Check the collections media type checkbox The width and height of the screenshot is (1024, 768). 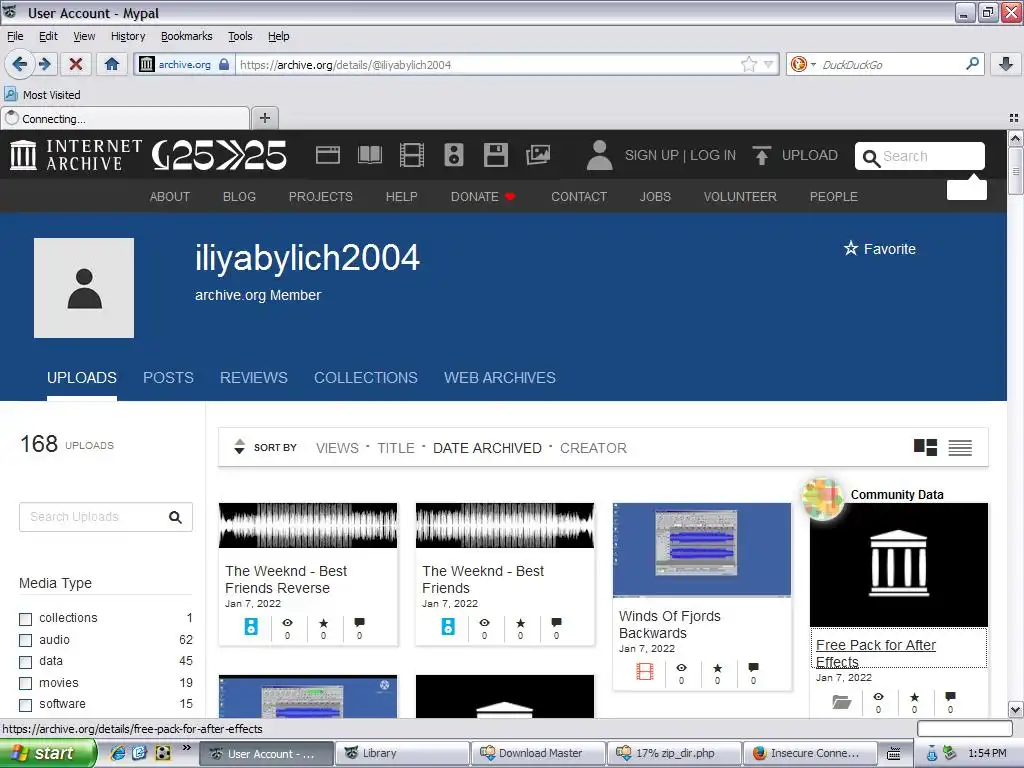coord(25,619)
